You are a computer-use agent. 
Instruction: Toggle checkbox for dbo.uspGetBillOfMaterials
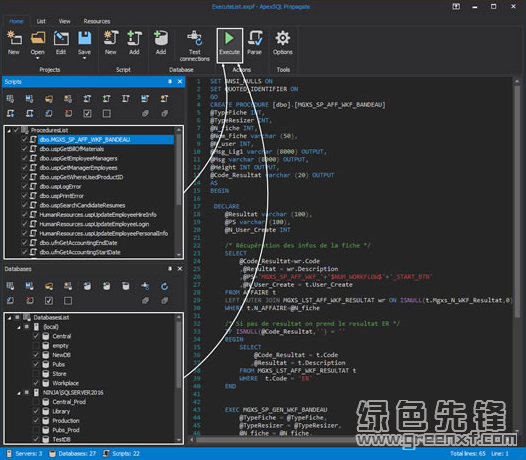click(x=24, y=149)
